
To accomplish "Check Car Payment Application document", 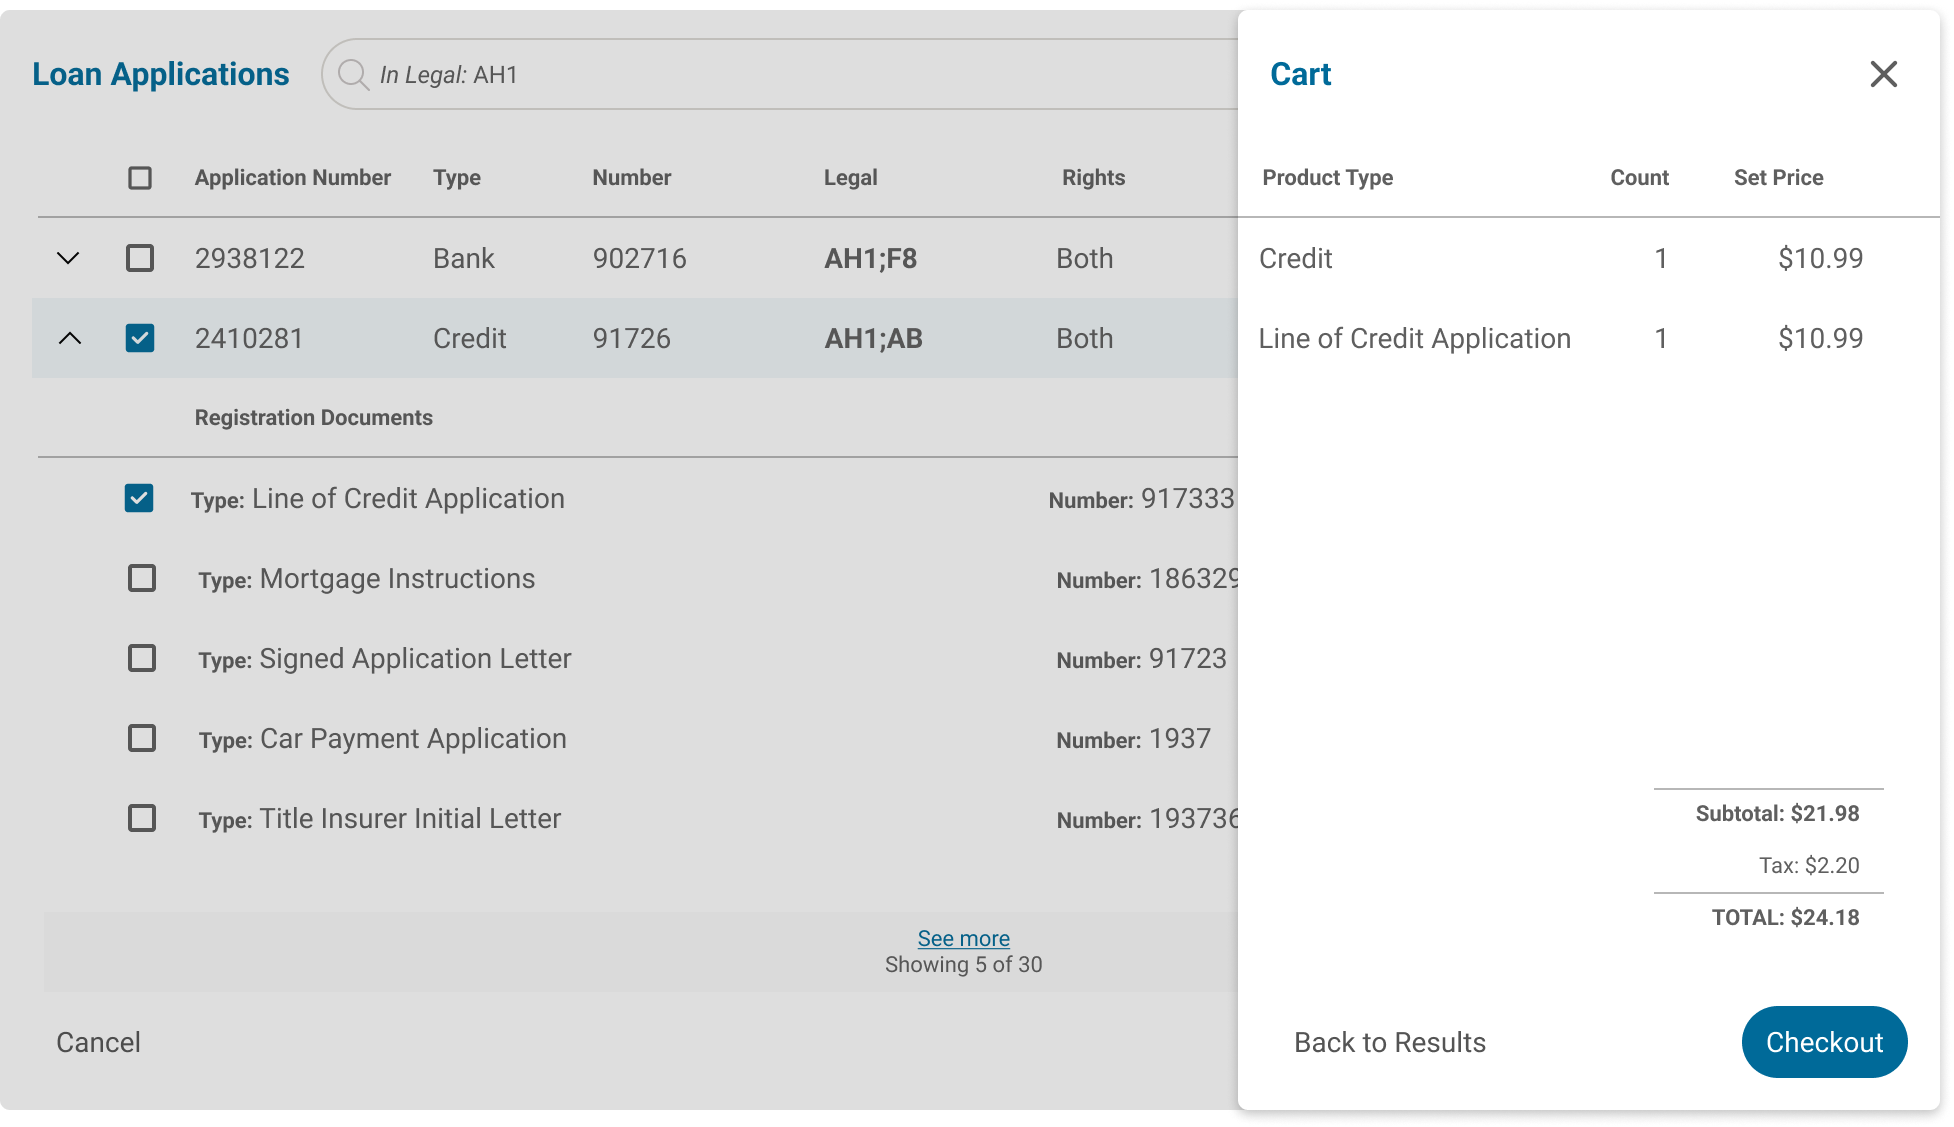I will [x=142, y=738].
